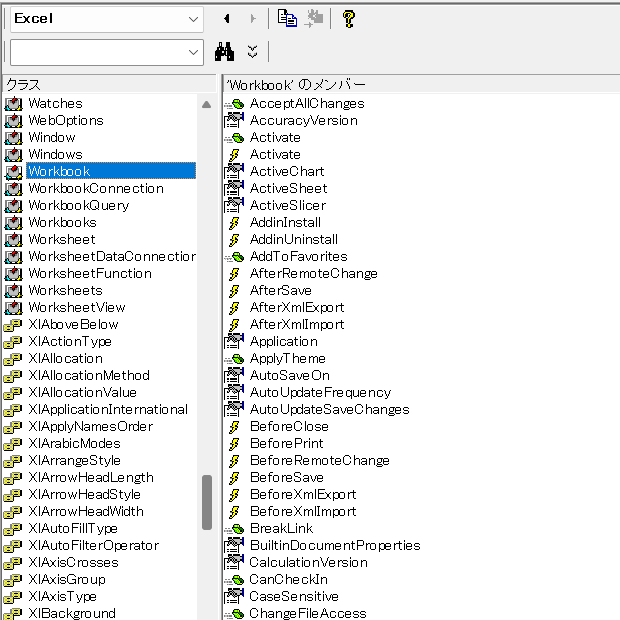Select the ChangeFileAccess member

pos(308,613)
